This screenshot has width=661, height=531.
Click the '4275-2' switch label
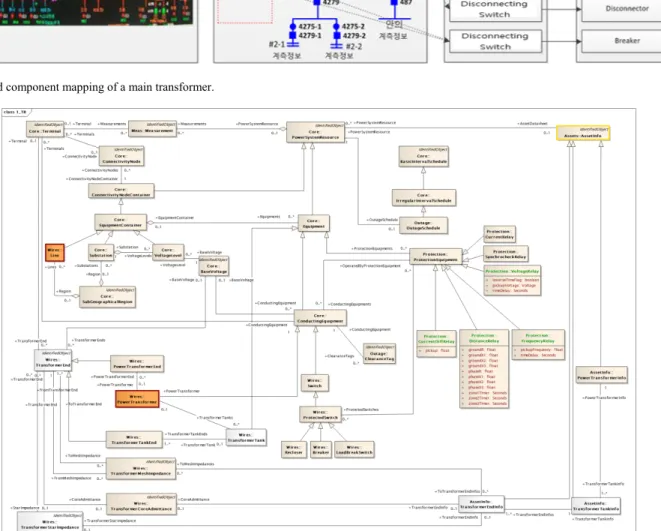point(353,27)
